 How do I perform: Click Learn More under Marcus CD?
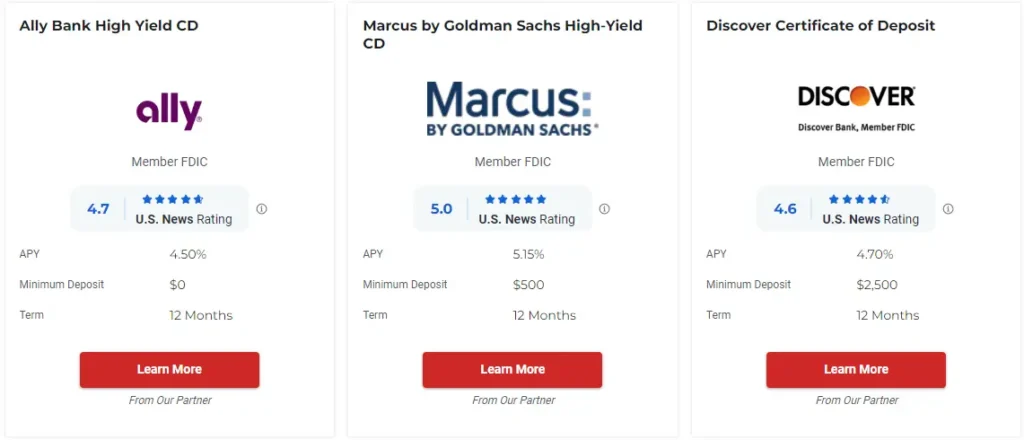tap(513, 369)
